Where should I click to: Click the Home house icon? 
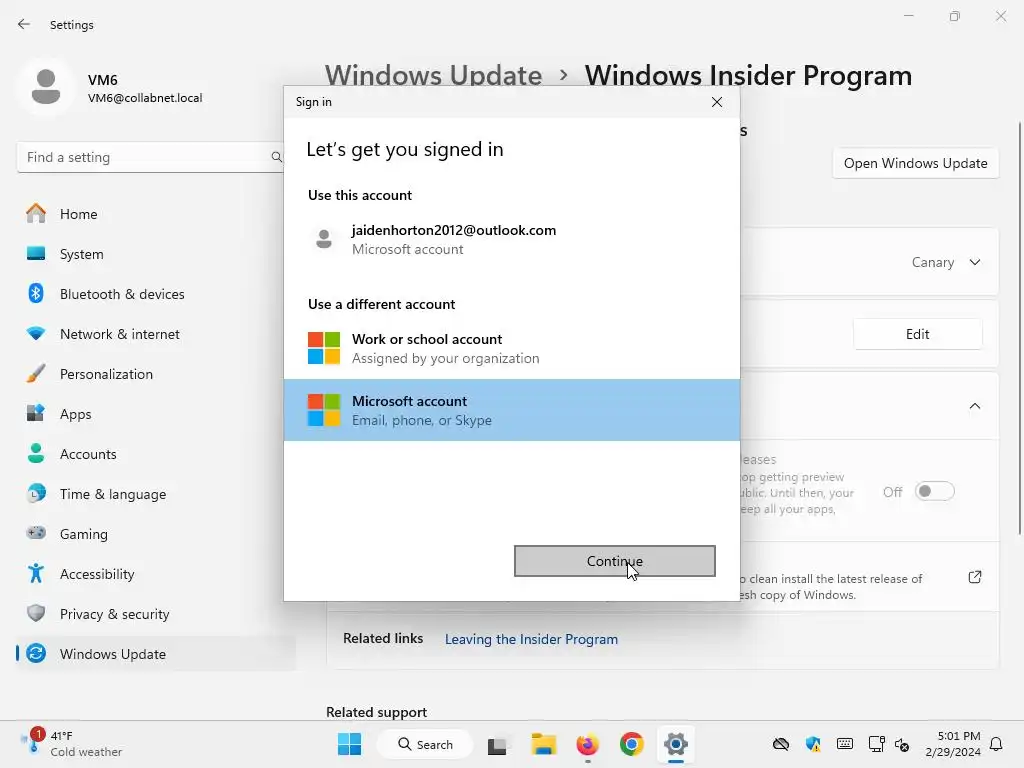tap(36, 213)
